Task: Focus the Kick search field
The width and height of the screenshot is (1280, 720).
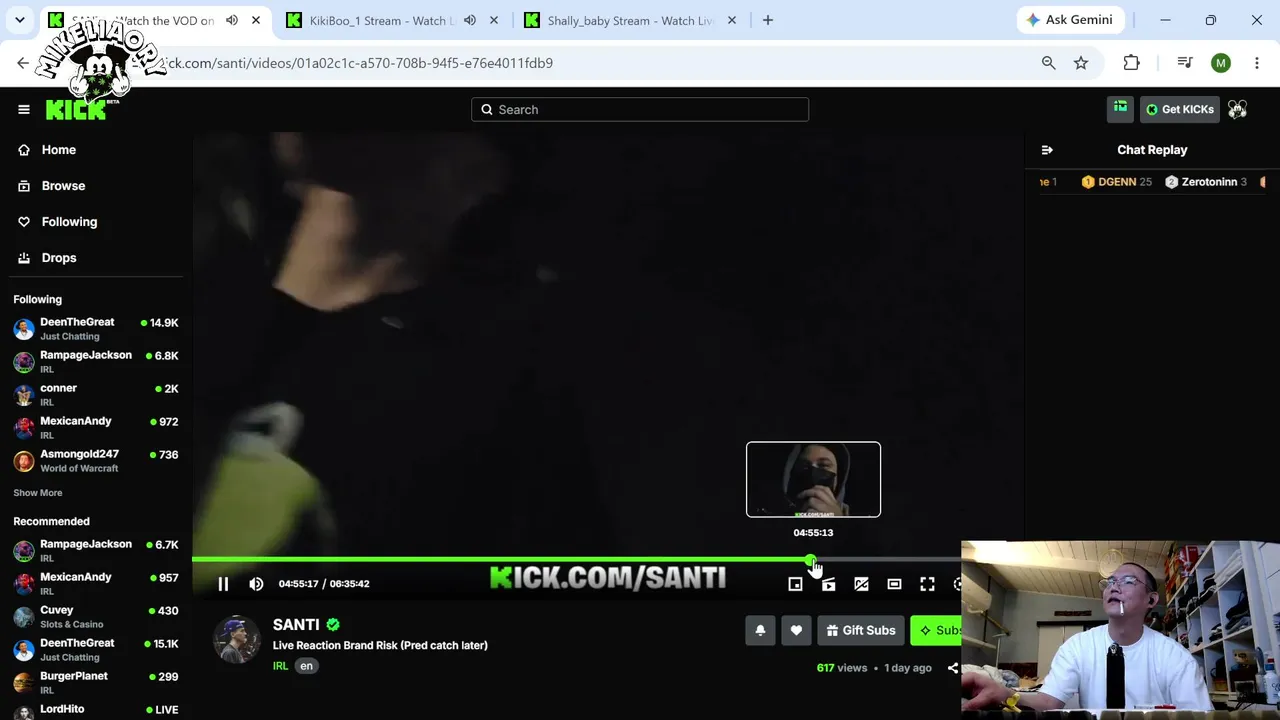Action: [x=640, y=109]
